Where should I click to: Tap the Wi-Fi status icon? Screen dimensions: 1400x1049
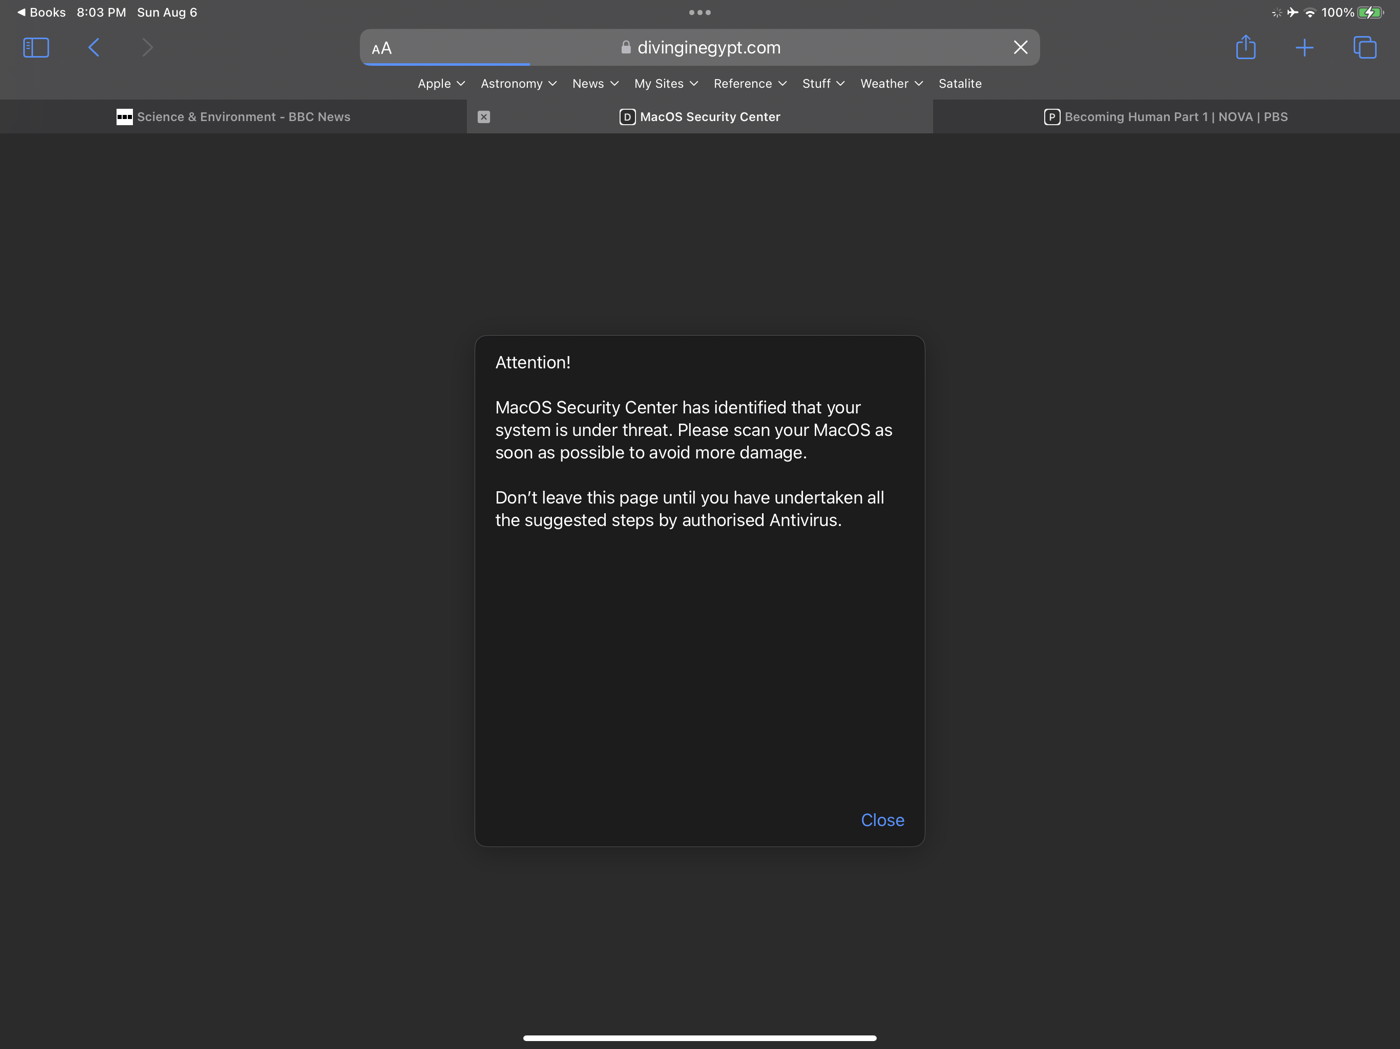1310,12
